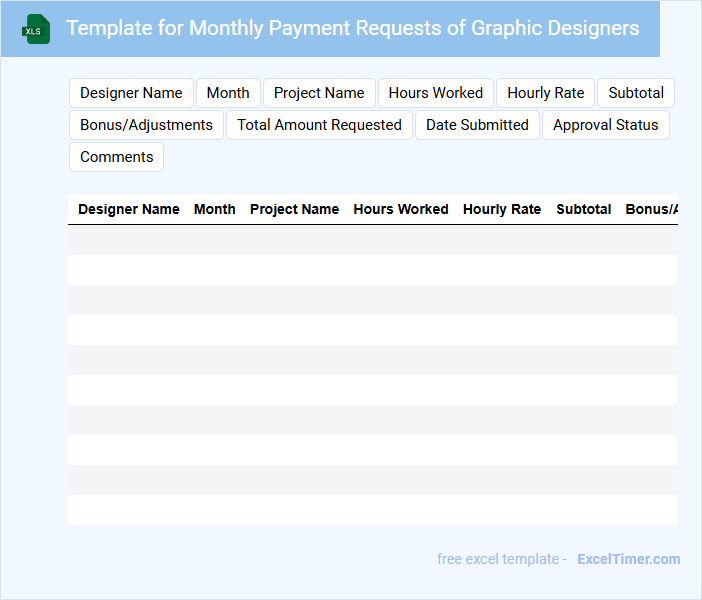Viewport: 702px width, 600px height.
Task: Click the green XLS file icon
Action: pos(37,30)
